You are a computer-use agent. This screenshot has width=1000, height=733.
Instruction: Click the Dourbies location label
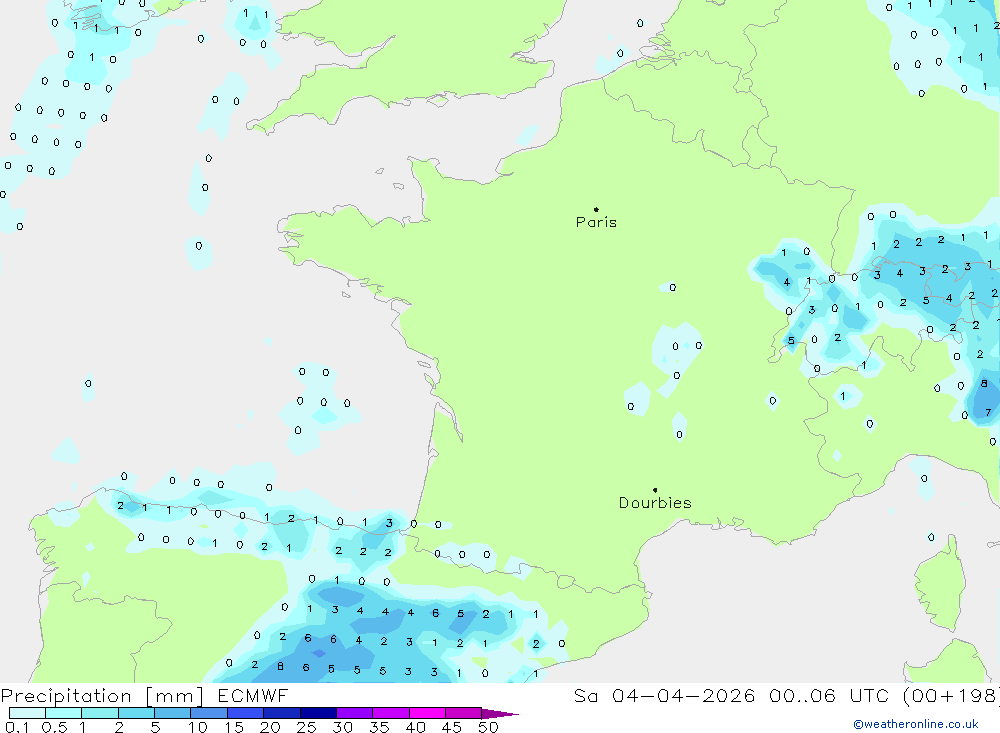point(655,503)
